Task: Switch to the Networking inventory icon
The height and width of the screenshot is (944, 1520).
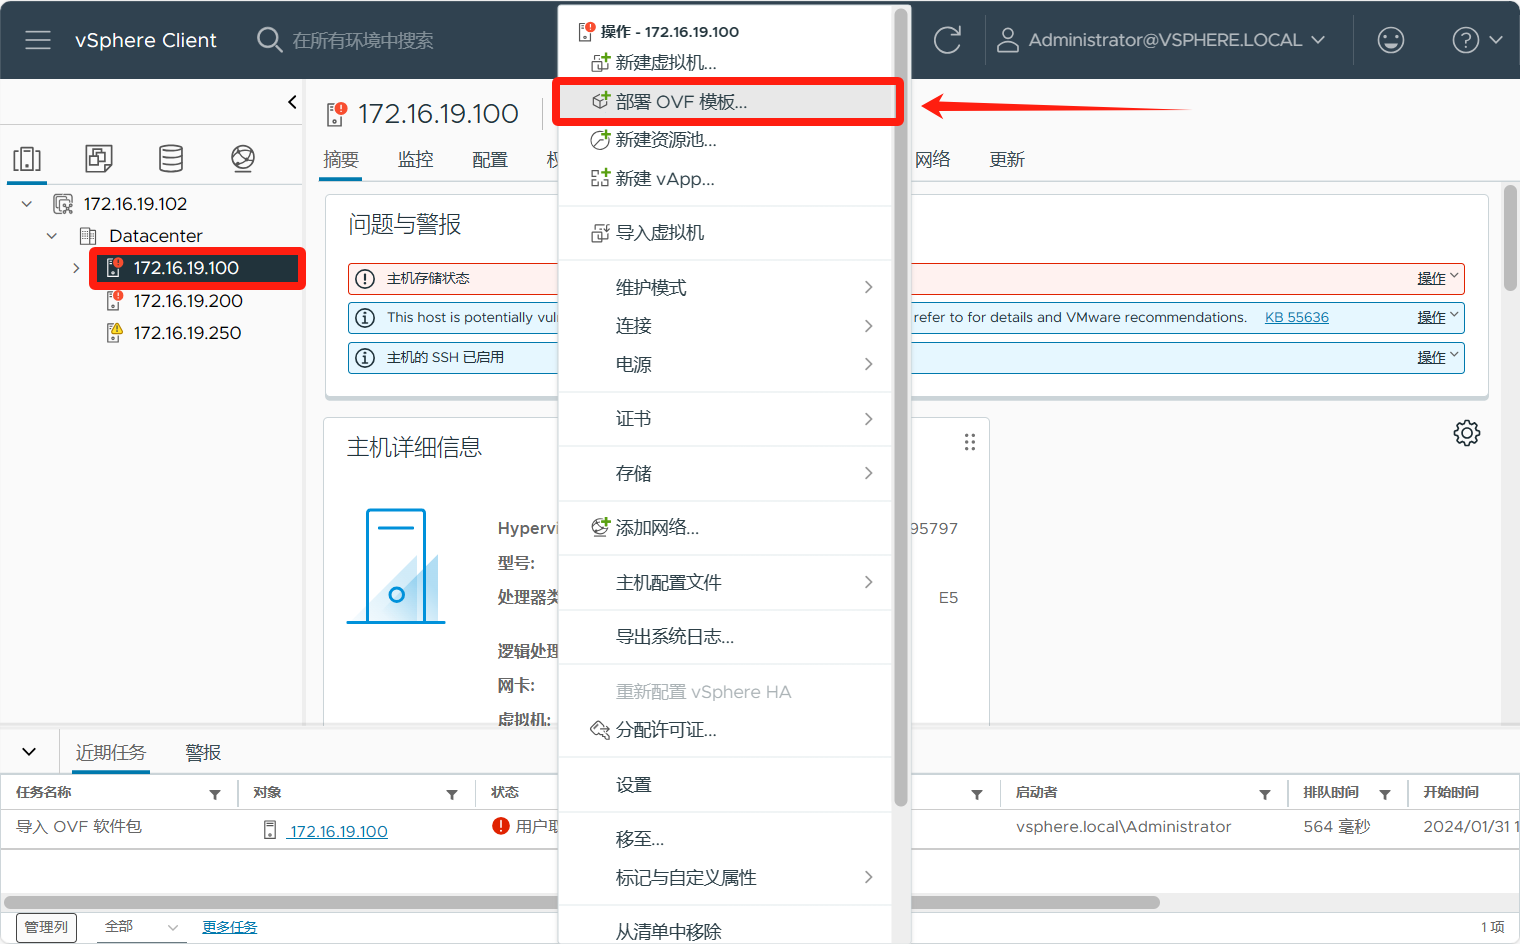Action: coord(243,158)
